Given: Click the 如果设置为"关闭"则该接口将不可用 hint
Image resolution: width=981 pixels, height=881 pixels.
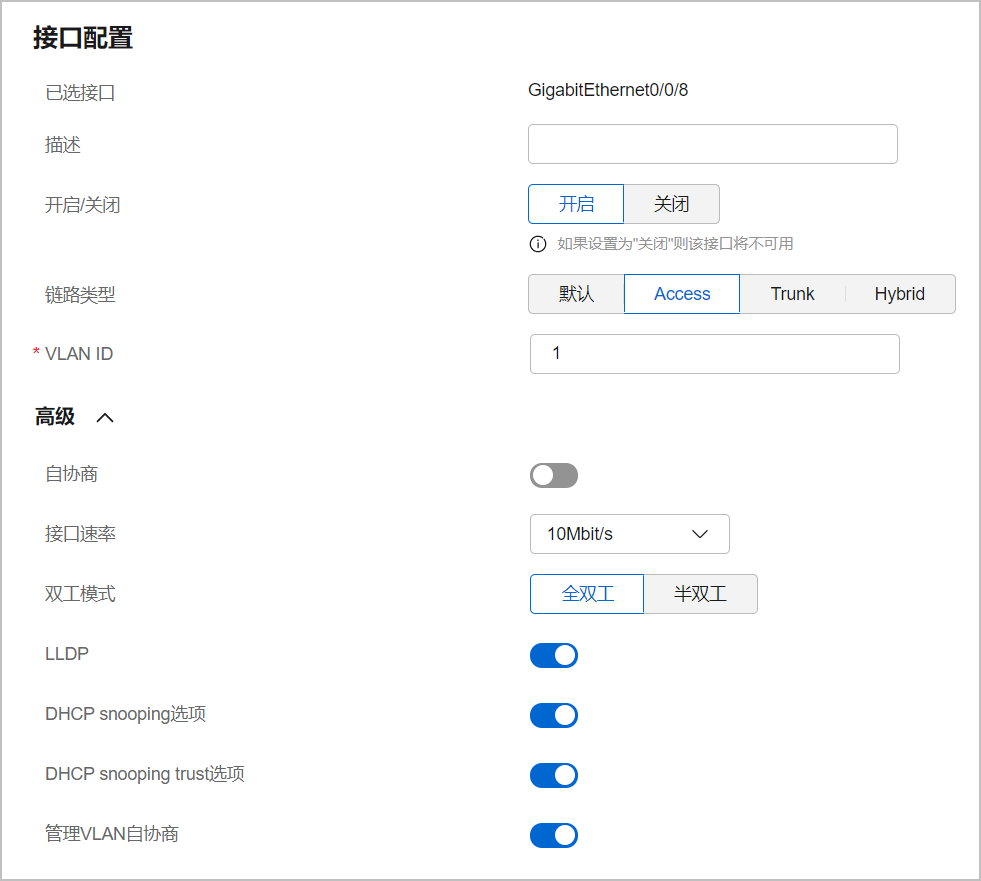Looking at the screenshot, I should 675,244.
